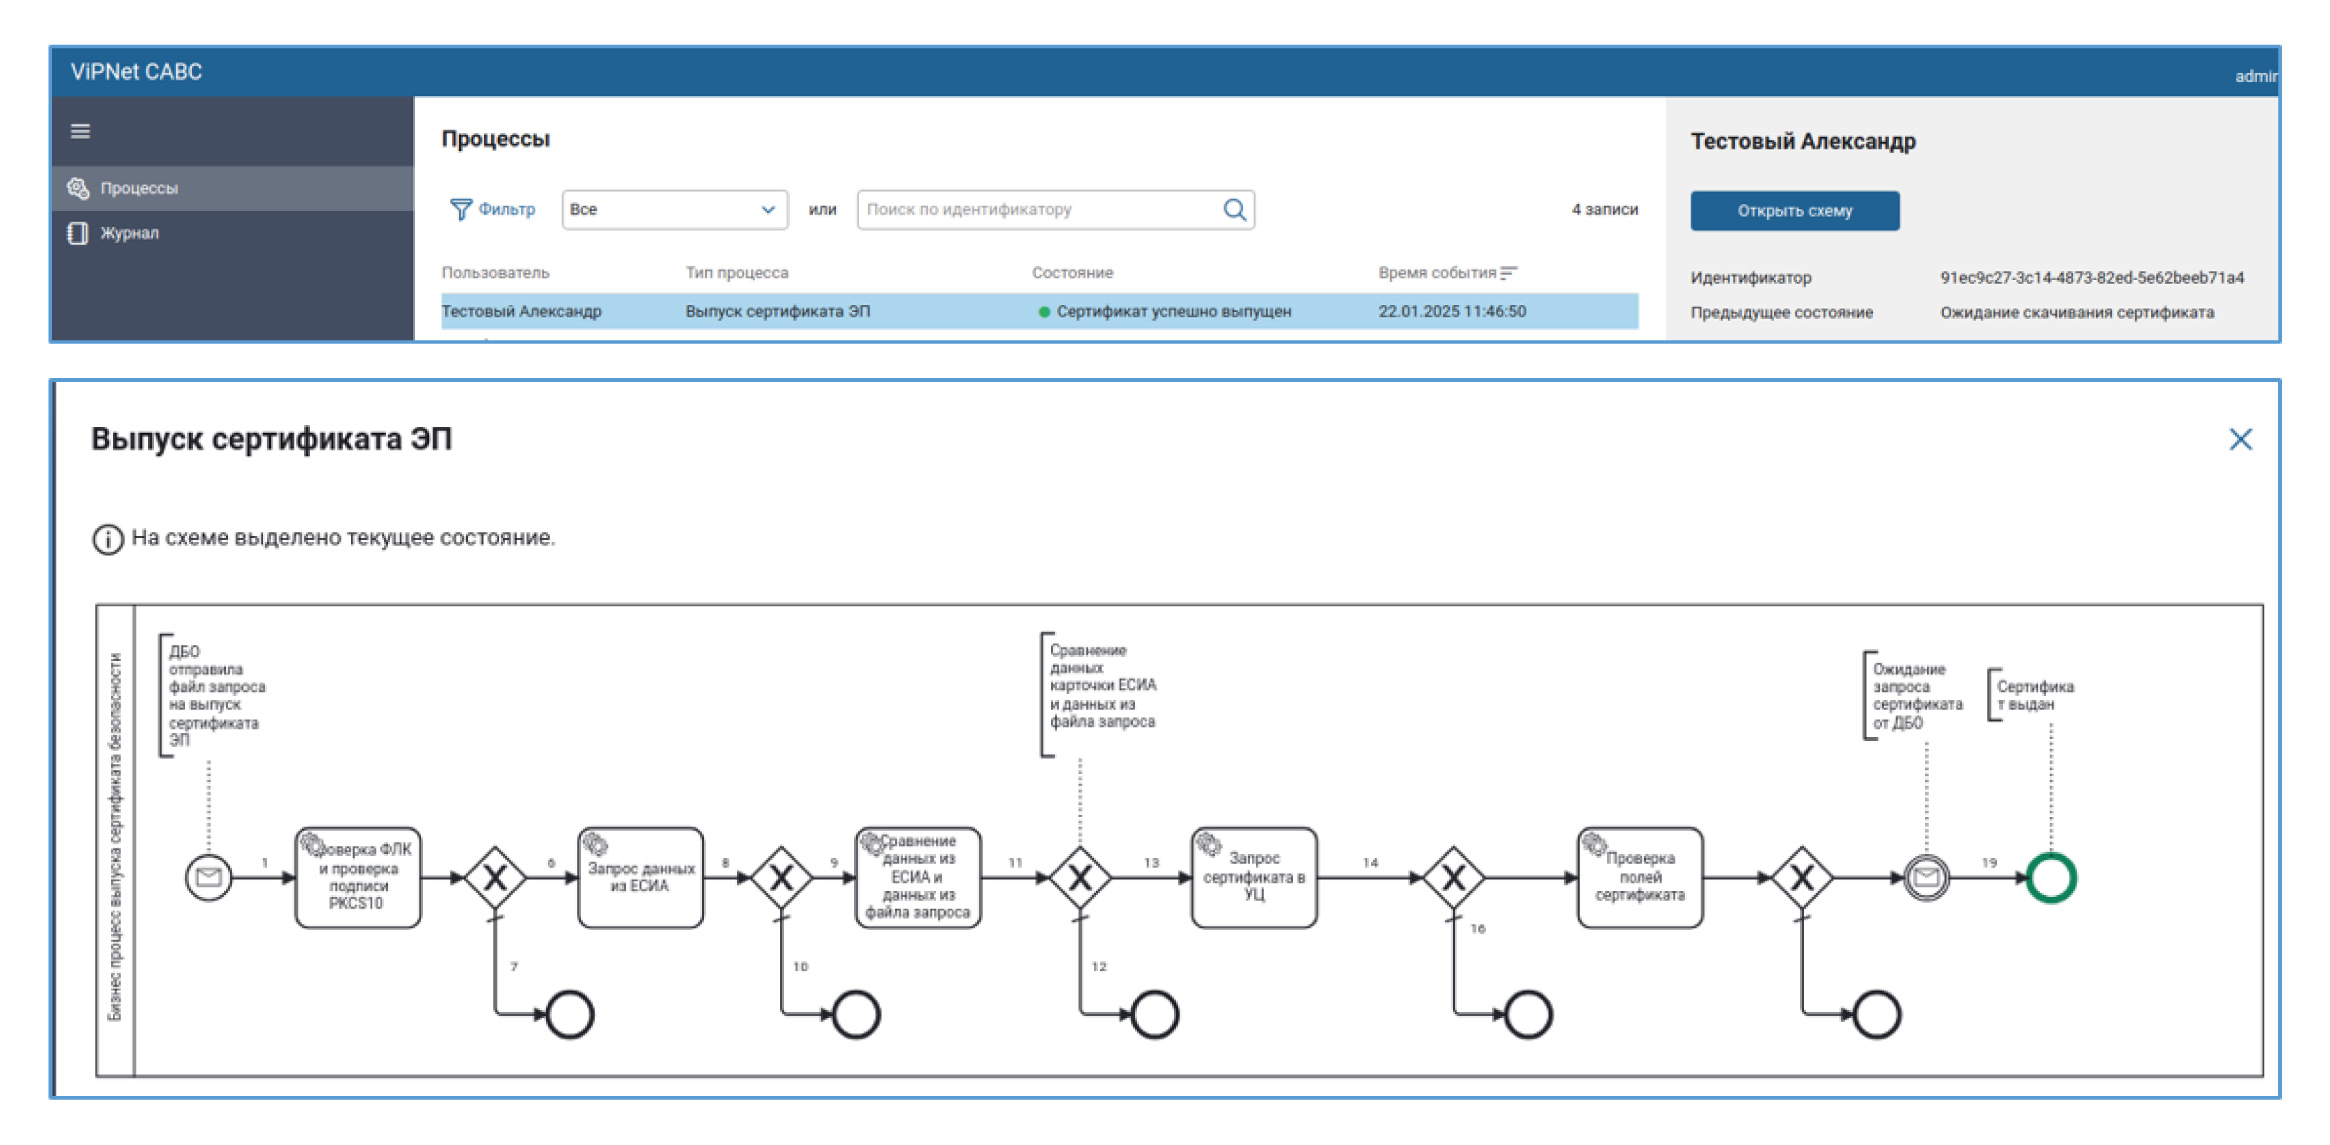Close the Выпуск сертификата ЭП dialog
Image resolution: width=2330 pixels, height=1145 pixels.
tap(2240, 439)
